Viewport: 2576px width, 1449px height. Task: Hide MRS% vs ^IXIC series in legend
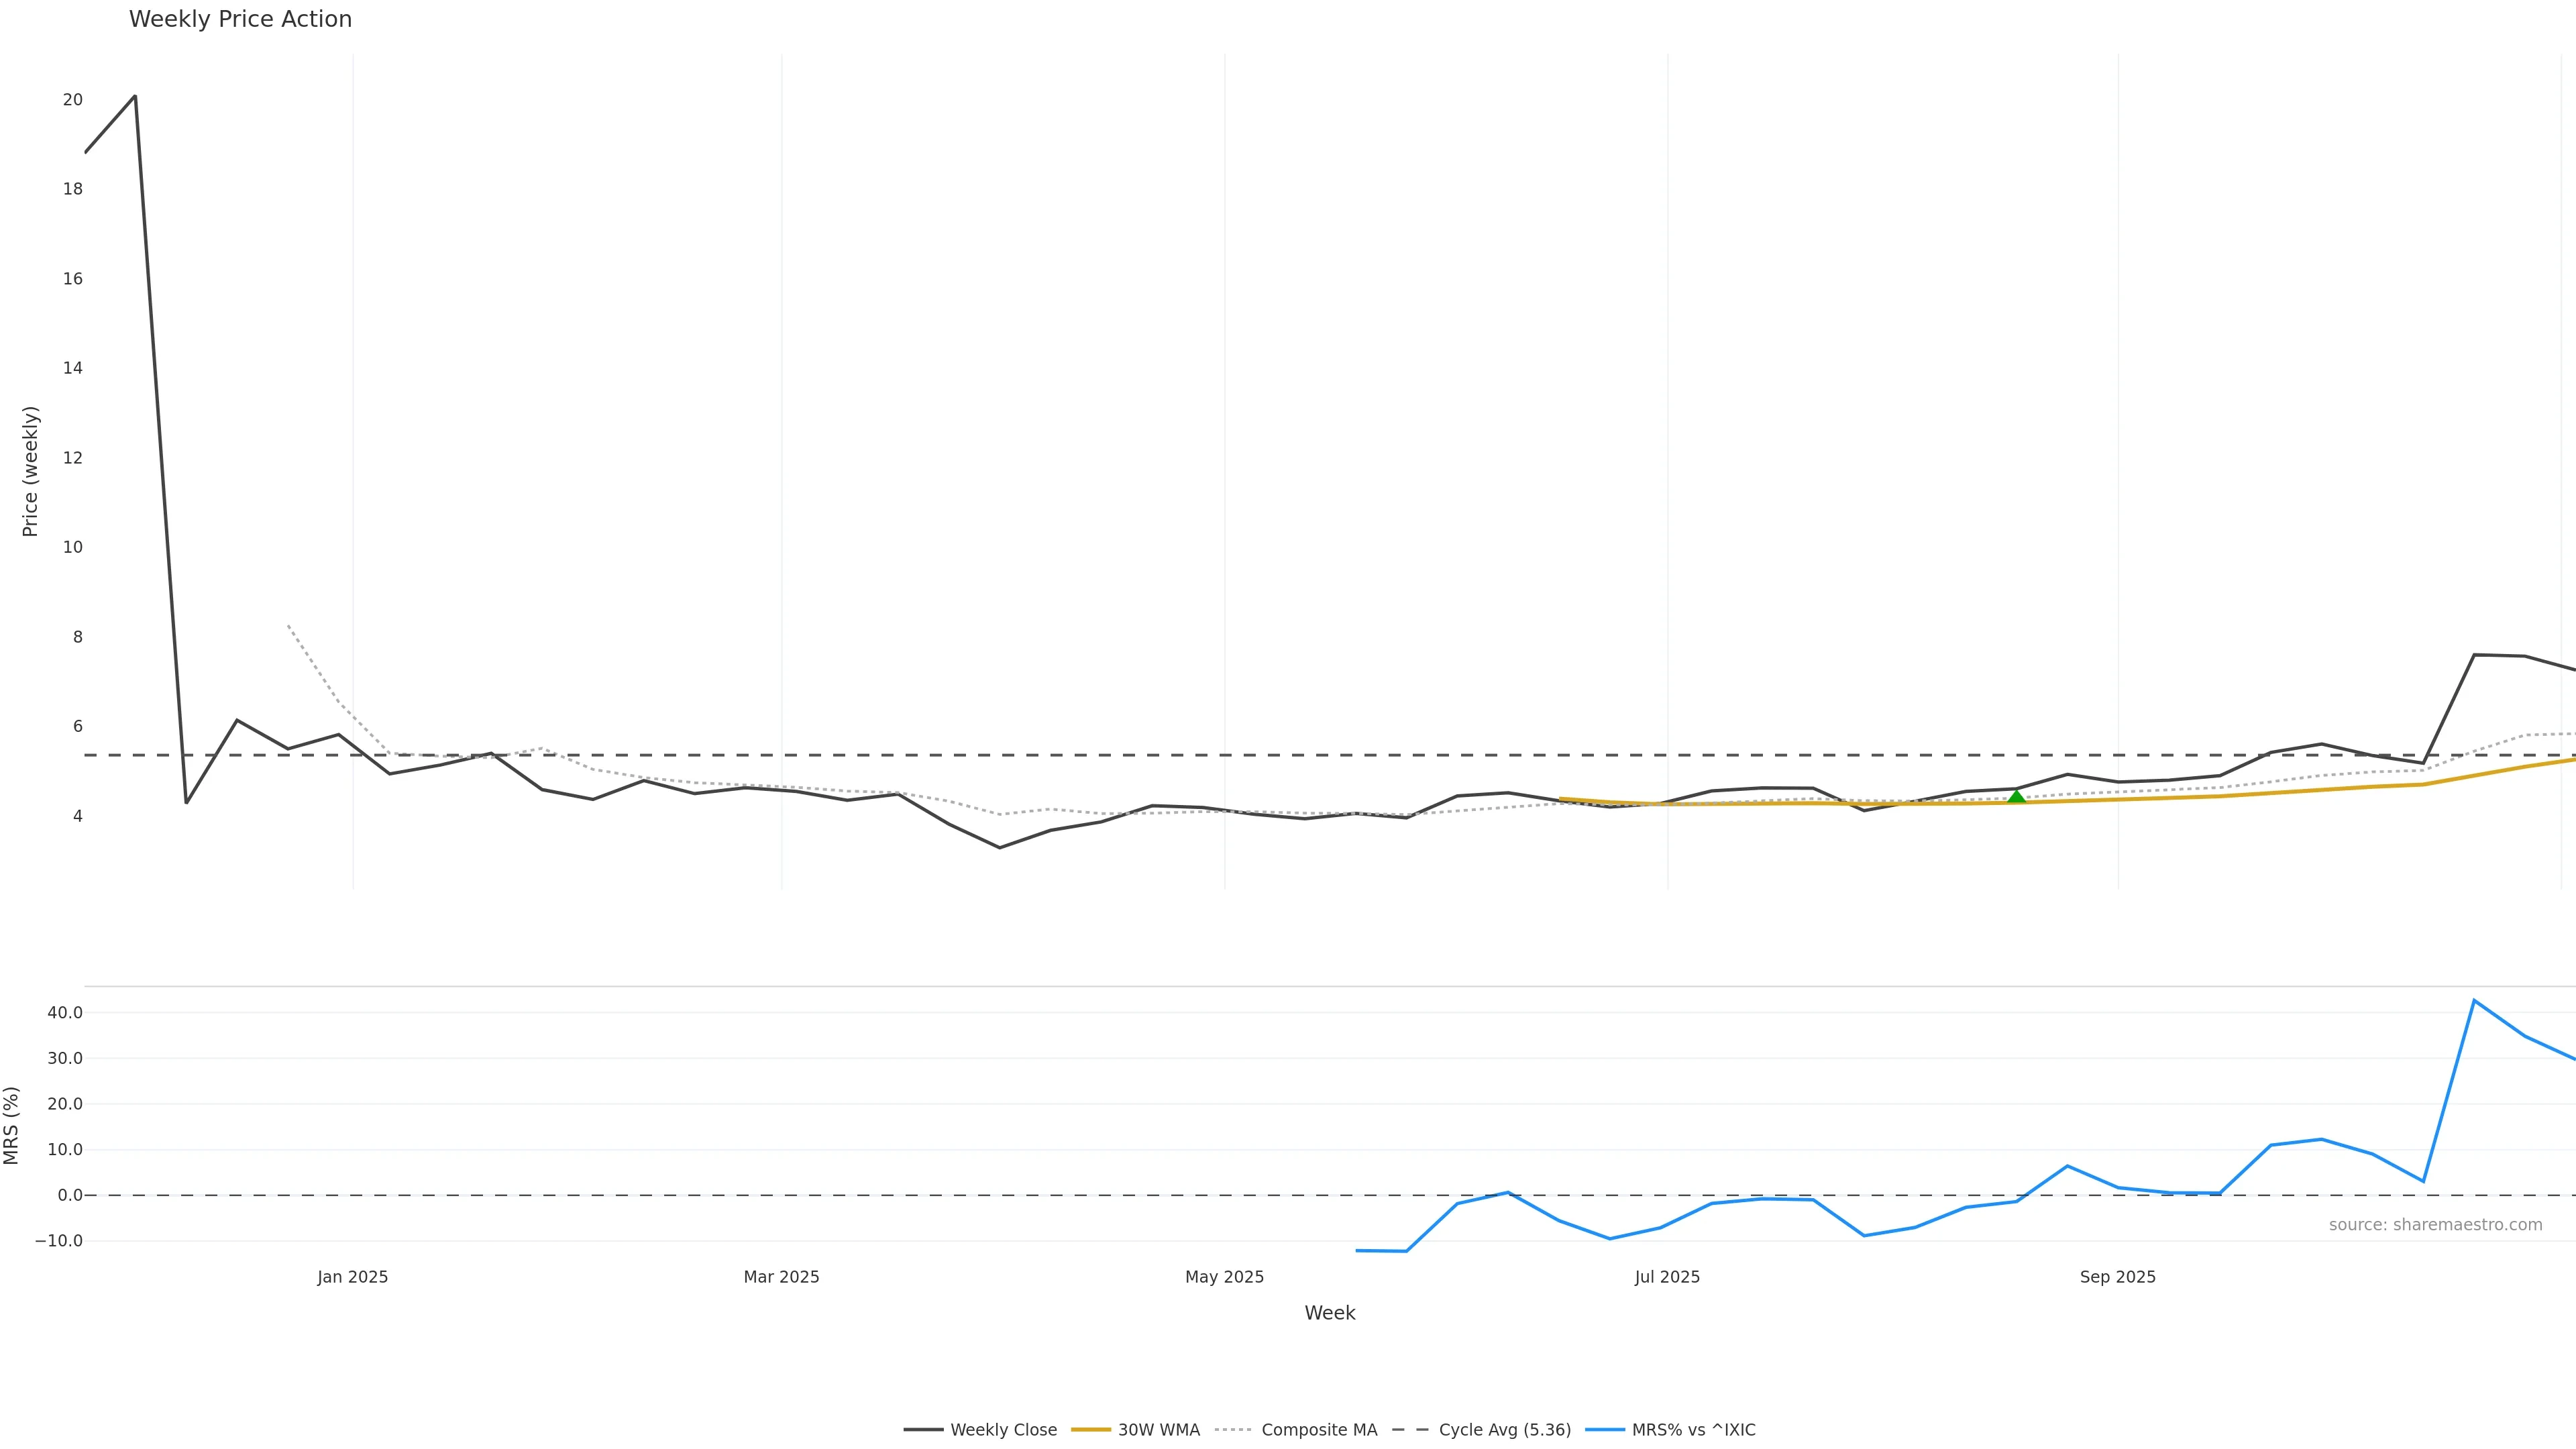1693,1430
